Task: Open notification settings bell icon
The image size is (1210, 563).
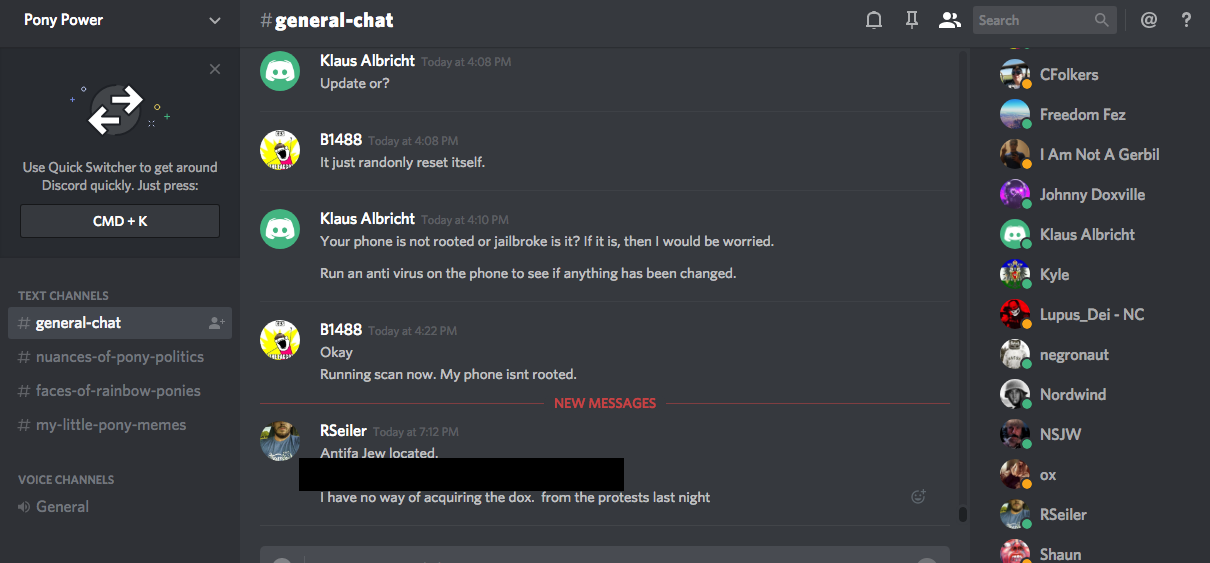Action: [874, 20]
